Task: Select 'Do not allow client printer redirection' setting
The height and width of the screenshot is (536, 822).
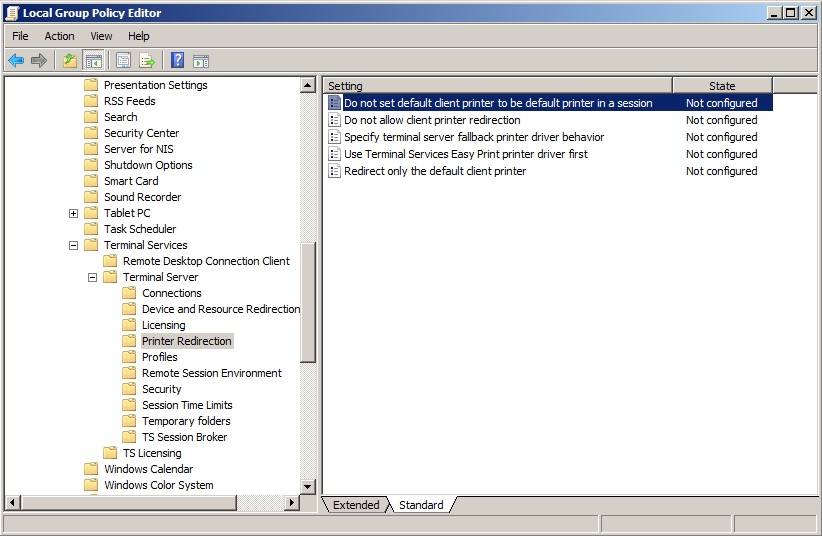Action: [432, 120]
